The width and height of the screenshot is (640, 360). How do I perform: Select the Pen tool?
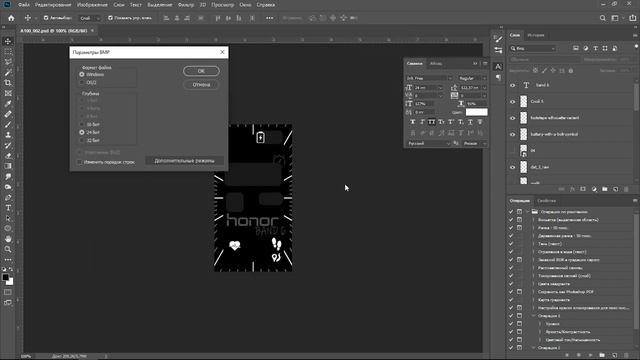[8, 198]
